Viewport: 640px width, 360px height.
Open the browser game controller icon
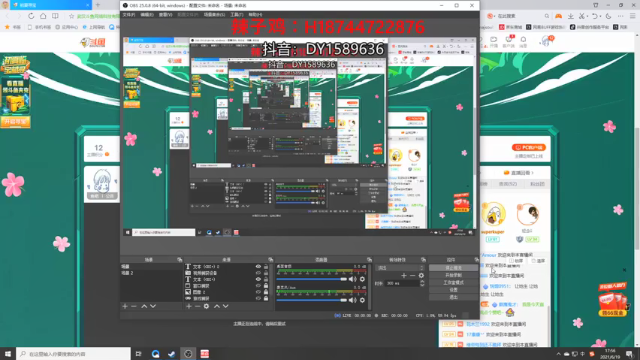[558, 16]
